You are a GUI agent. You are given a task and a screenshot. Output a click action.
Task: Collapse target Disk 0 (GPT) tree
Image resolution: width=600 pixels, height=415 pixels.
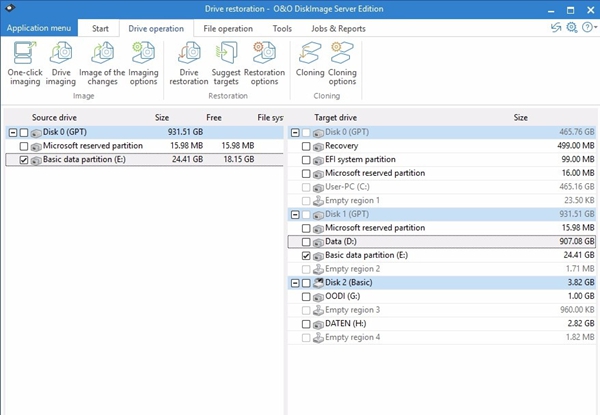click(295, 133)
